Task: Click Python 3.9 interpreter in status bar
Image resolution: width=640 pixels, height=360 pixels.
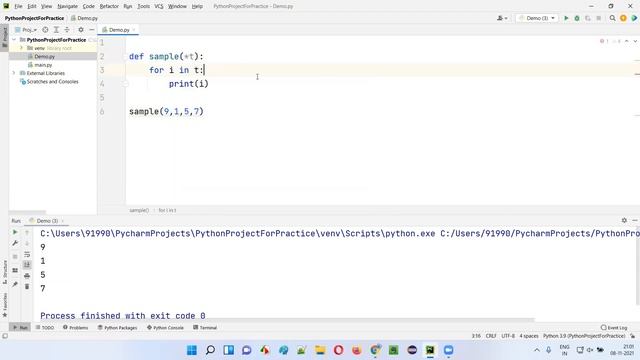Action: tap(584, 336)
